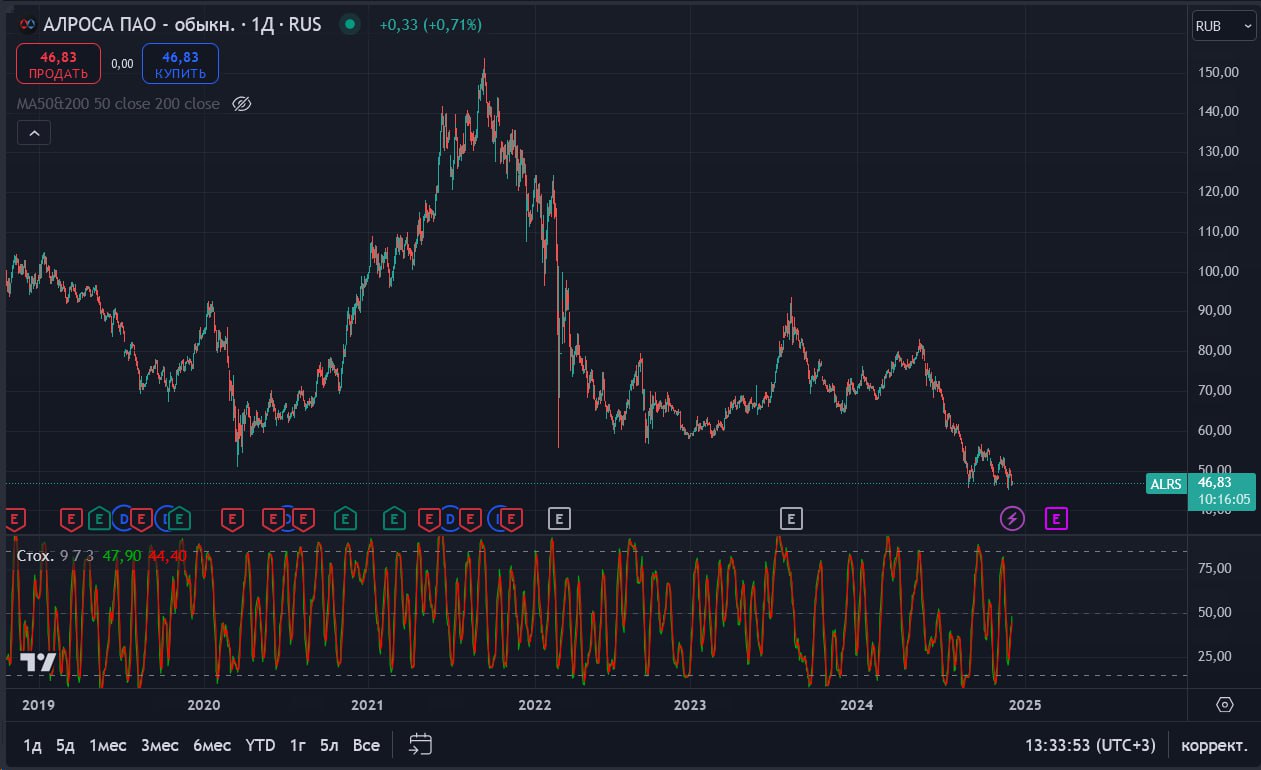Click the +0,33 (+0,71%) price change
This screenshot has height=770, width=1261.
430,25
